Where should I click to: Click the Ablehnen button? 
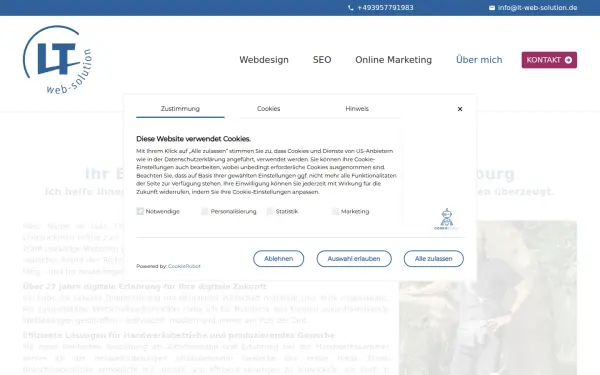click(279, 259)
